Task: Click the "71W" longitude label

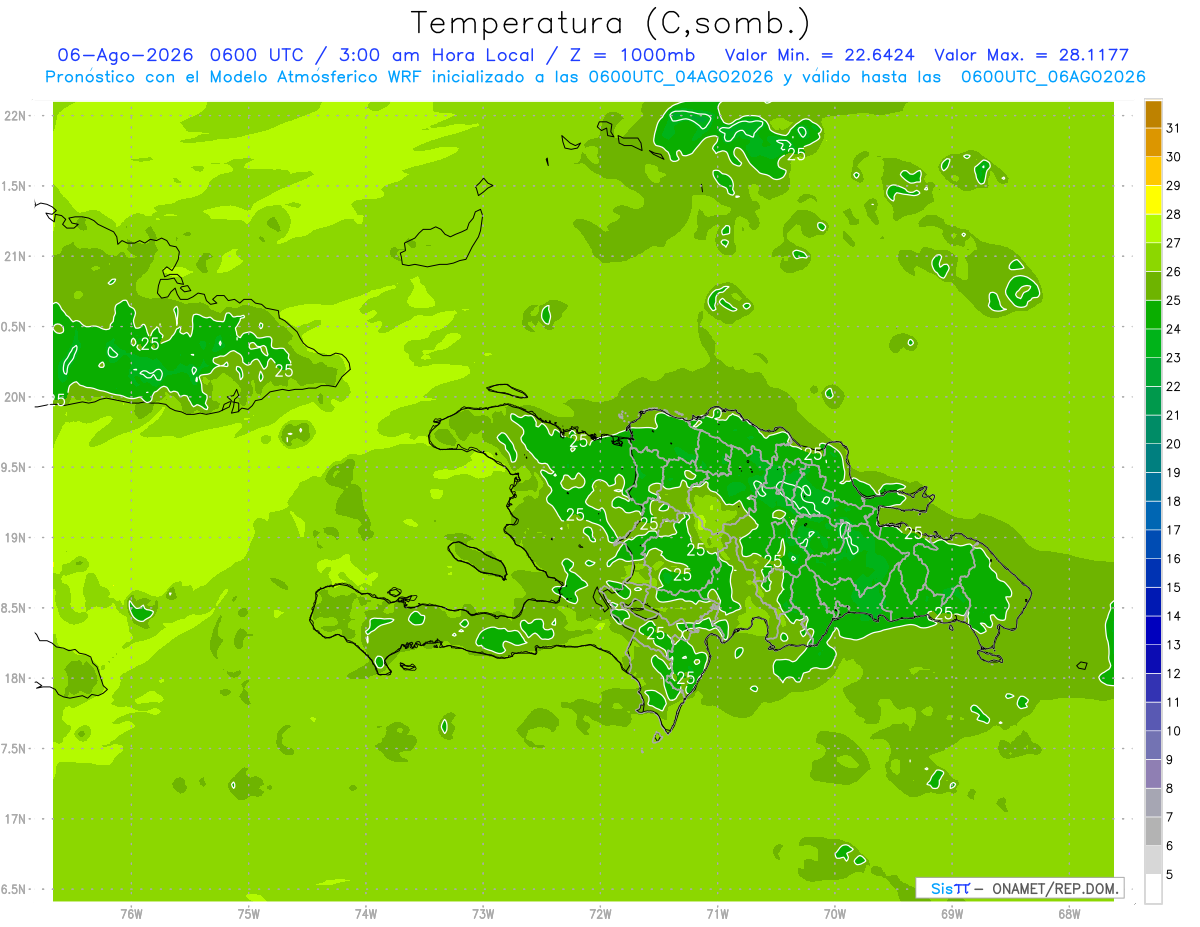Action: coord(717,913)
